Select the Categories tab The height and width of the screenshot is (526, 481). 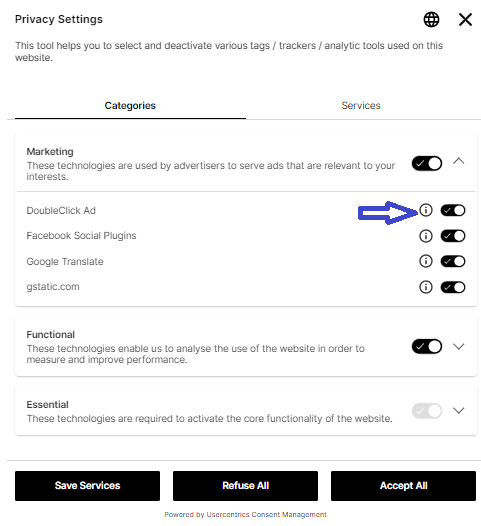coord(130,106)
